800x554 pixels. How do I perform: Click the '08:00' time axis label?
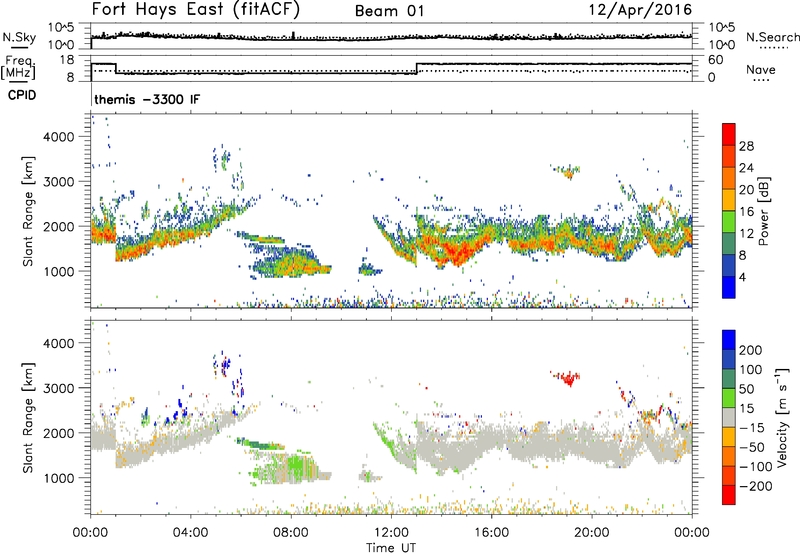click(x=291, y=533)
